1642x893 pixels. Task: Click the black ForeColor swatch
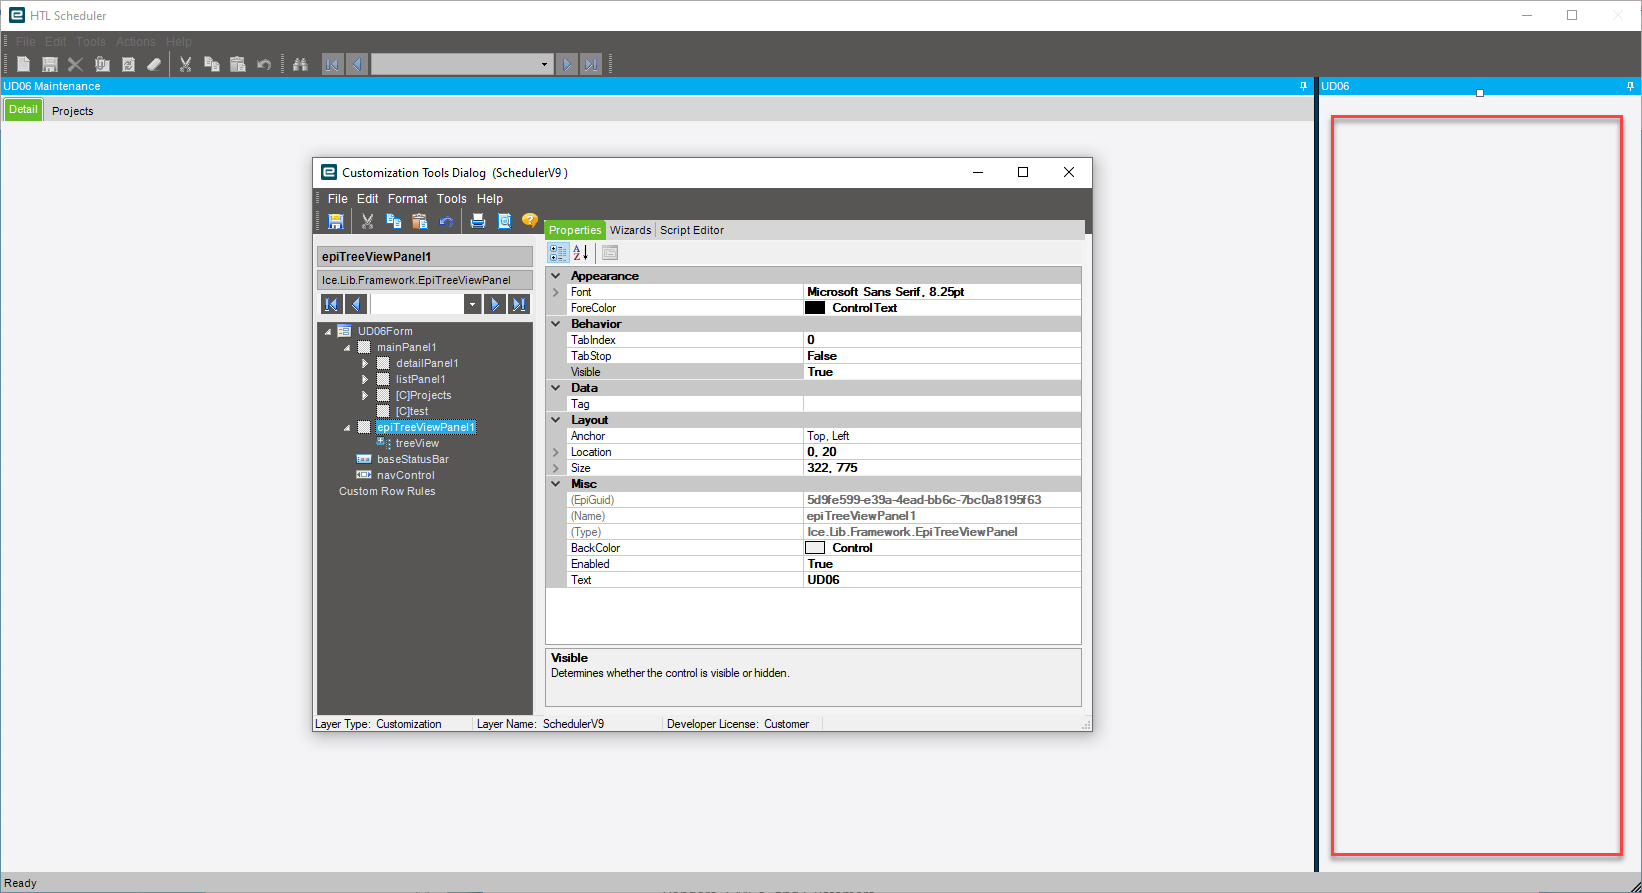(815, 308)
